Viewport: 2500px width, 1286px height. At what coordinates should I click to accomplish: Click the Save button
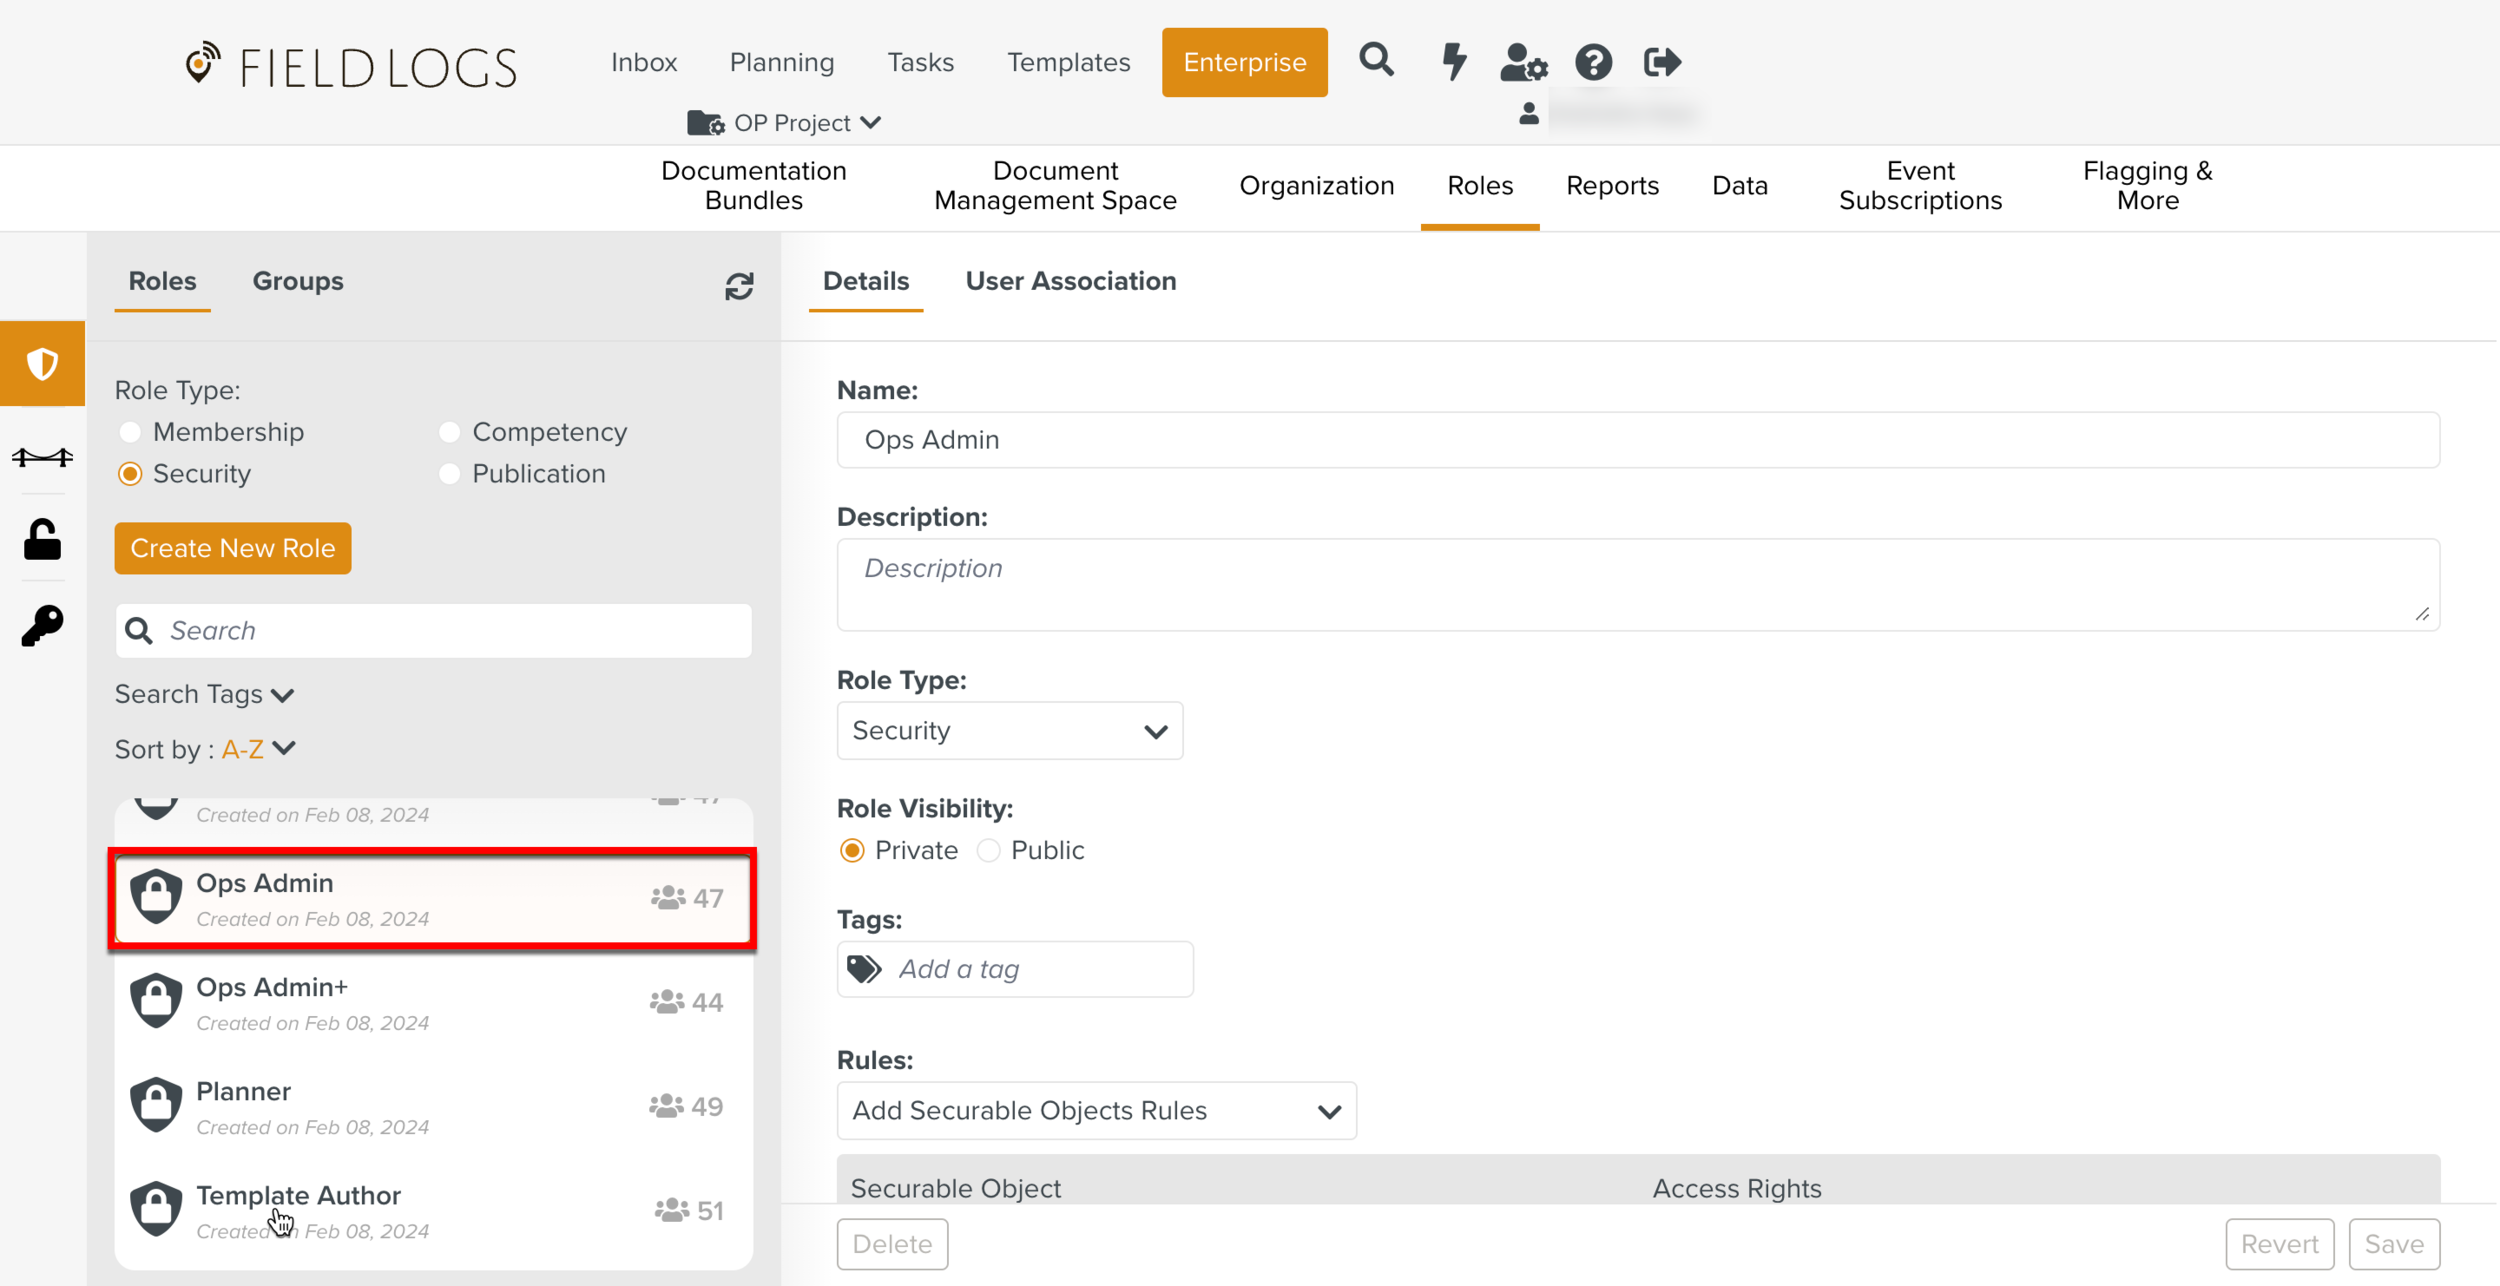click(x=2393, y=1244)
